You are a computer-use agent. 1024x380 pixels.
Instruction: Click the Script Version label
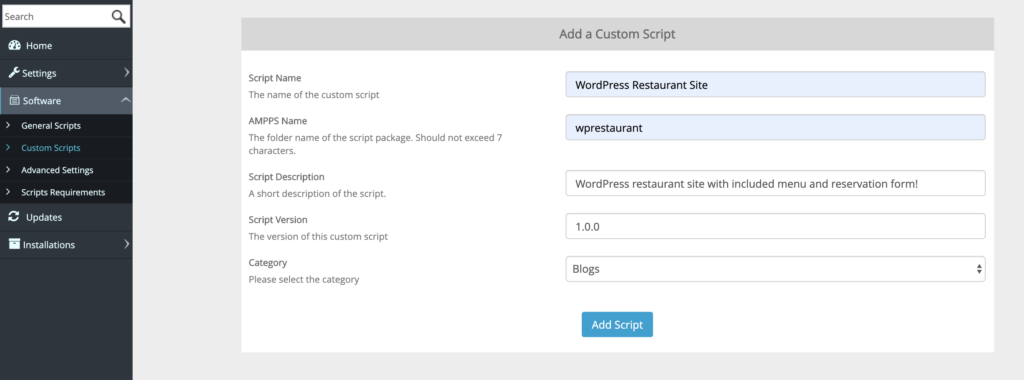278,220
